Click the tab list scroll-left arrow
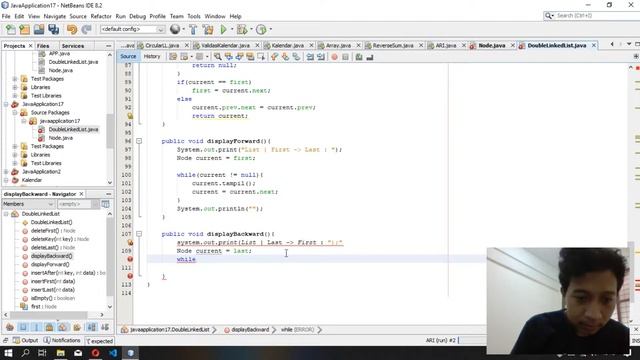The image size is (640, 360). [612, 44]
